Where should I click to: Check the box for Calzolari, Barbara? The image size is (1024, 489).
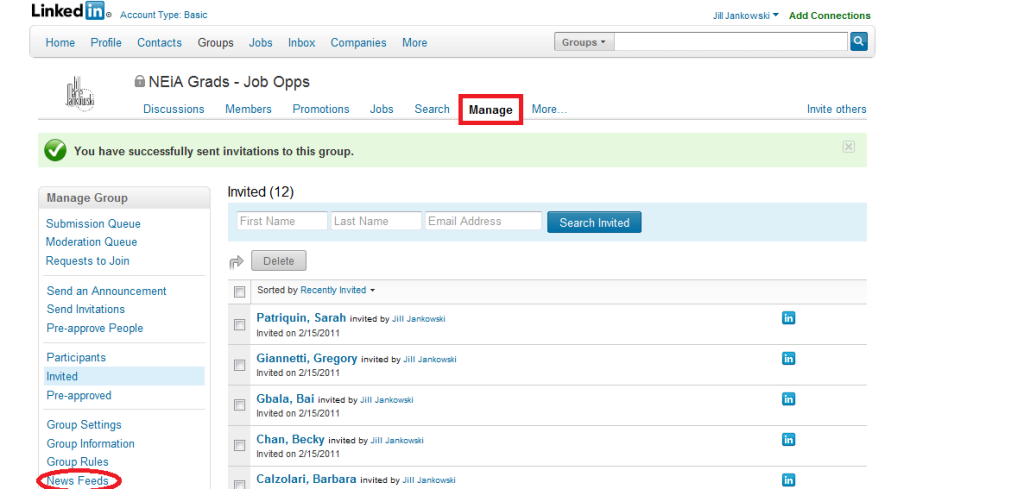[240, 484]
